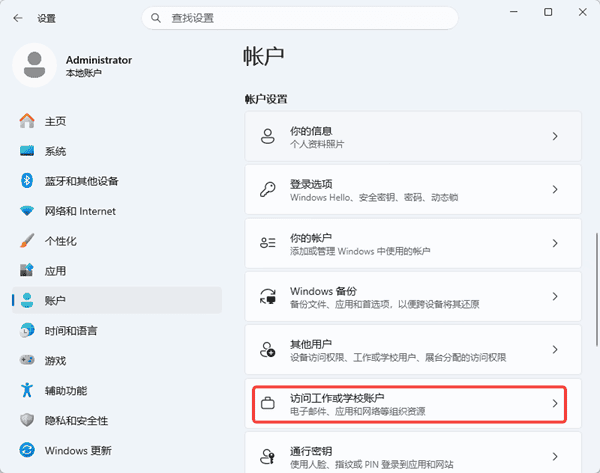
Task: Open 辅助功能 settings
Action: click(117, 390)
